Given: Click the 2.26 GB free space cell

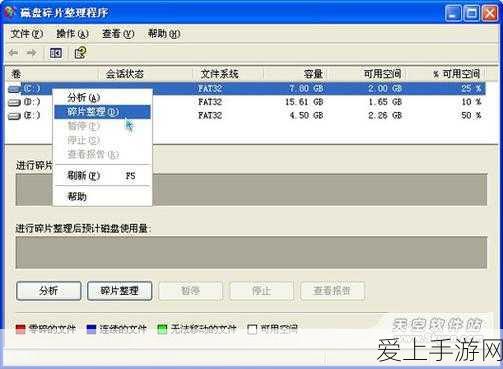Looking at the screenshot, I should click(x=385, y=116).
